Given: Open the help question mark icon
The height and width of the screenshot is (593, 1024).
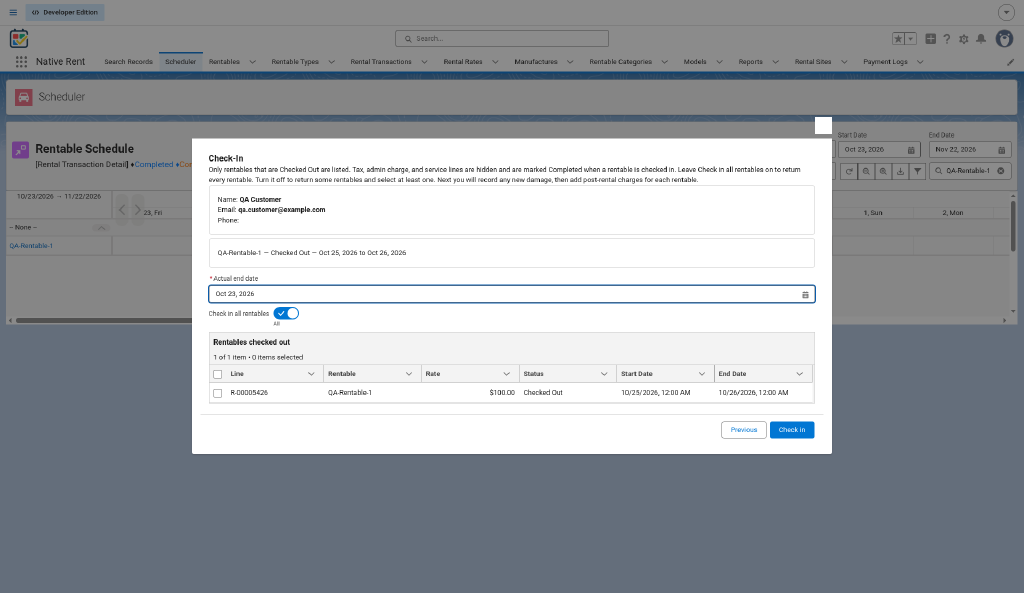Looking at the screenshot, I should tap(946, 39).
